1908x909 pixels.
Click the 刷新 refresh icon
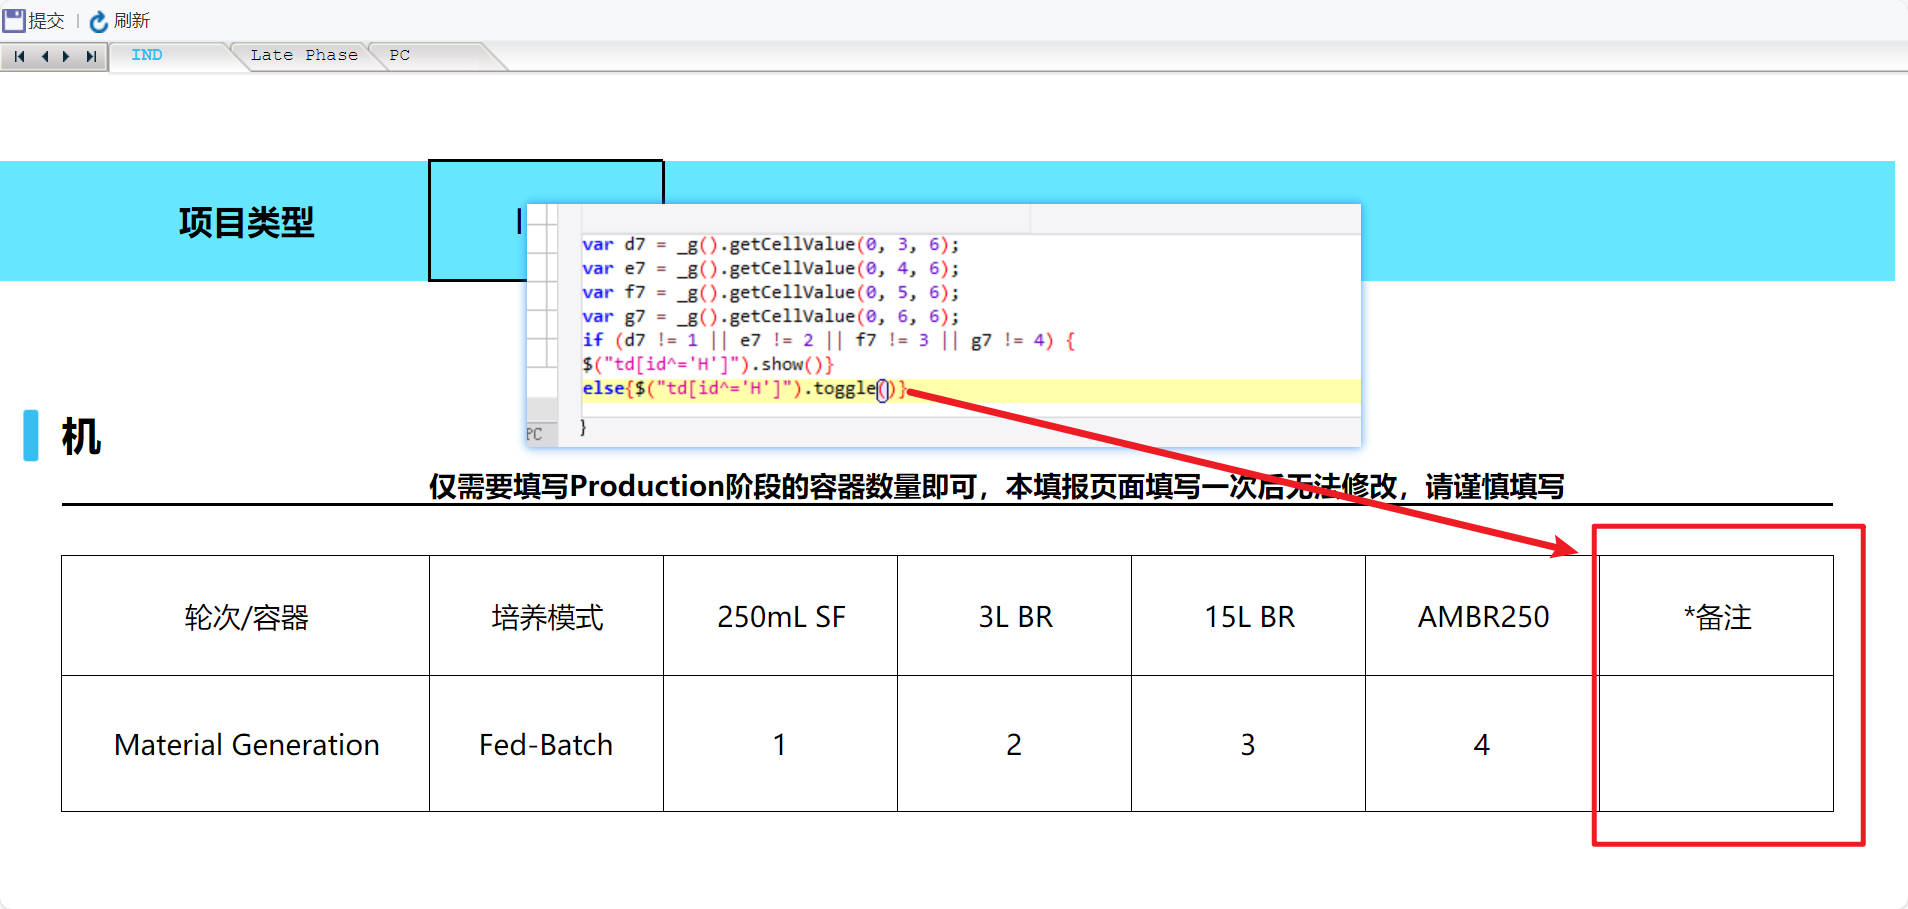pos(98,21)
